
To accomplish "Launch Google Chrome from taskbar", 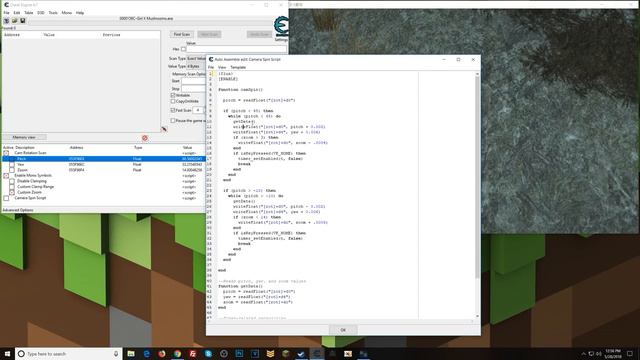I will [x=178, y=353].
